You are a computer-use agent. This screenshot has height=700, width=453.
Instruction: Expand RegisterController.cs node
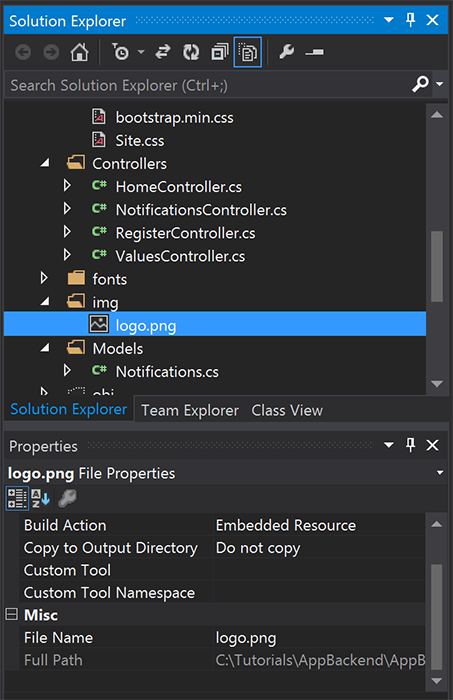point(67,232)
